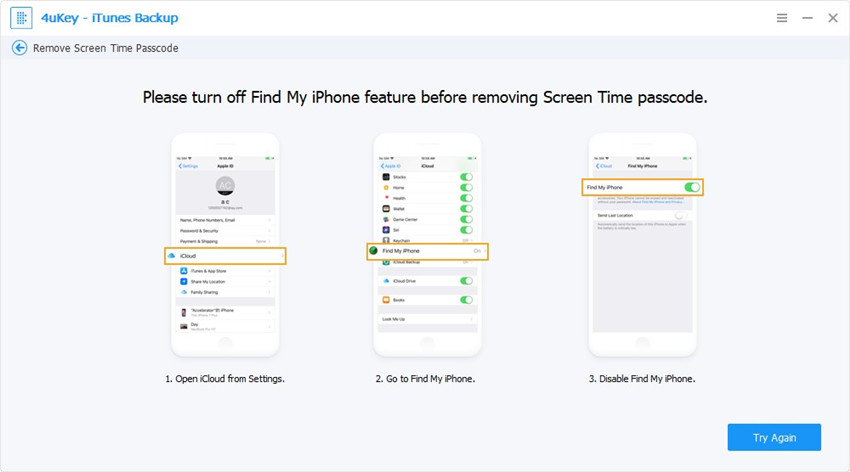Go back using the circled arrow icon
850x472 pixels.
20,48
